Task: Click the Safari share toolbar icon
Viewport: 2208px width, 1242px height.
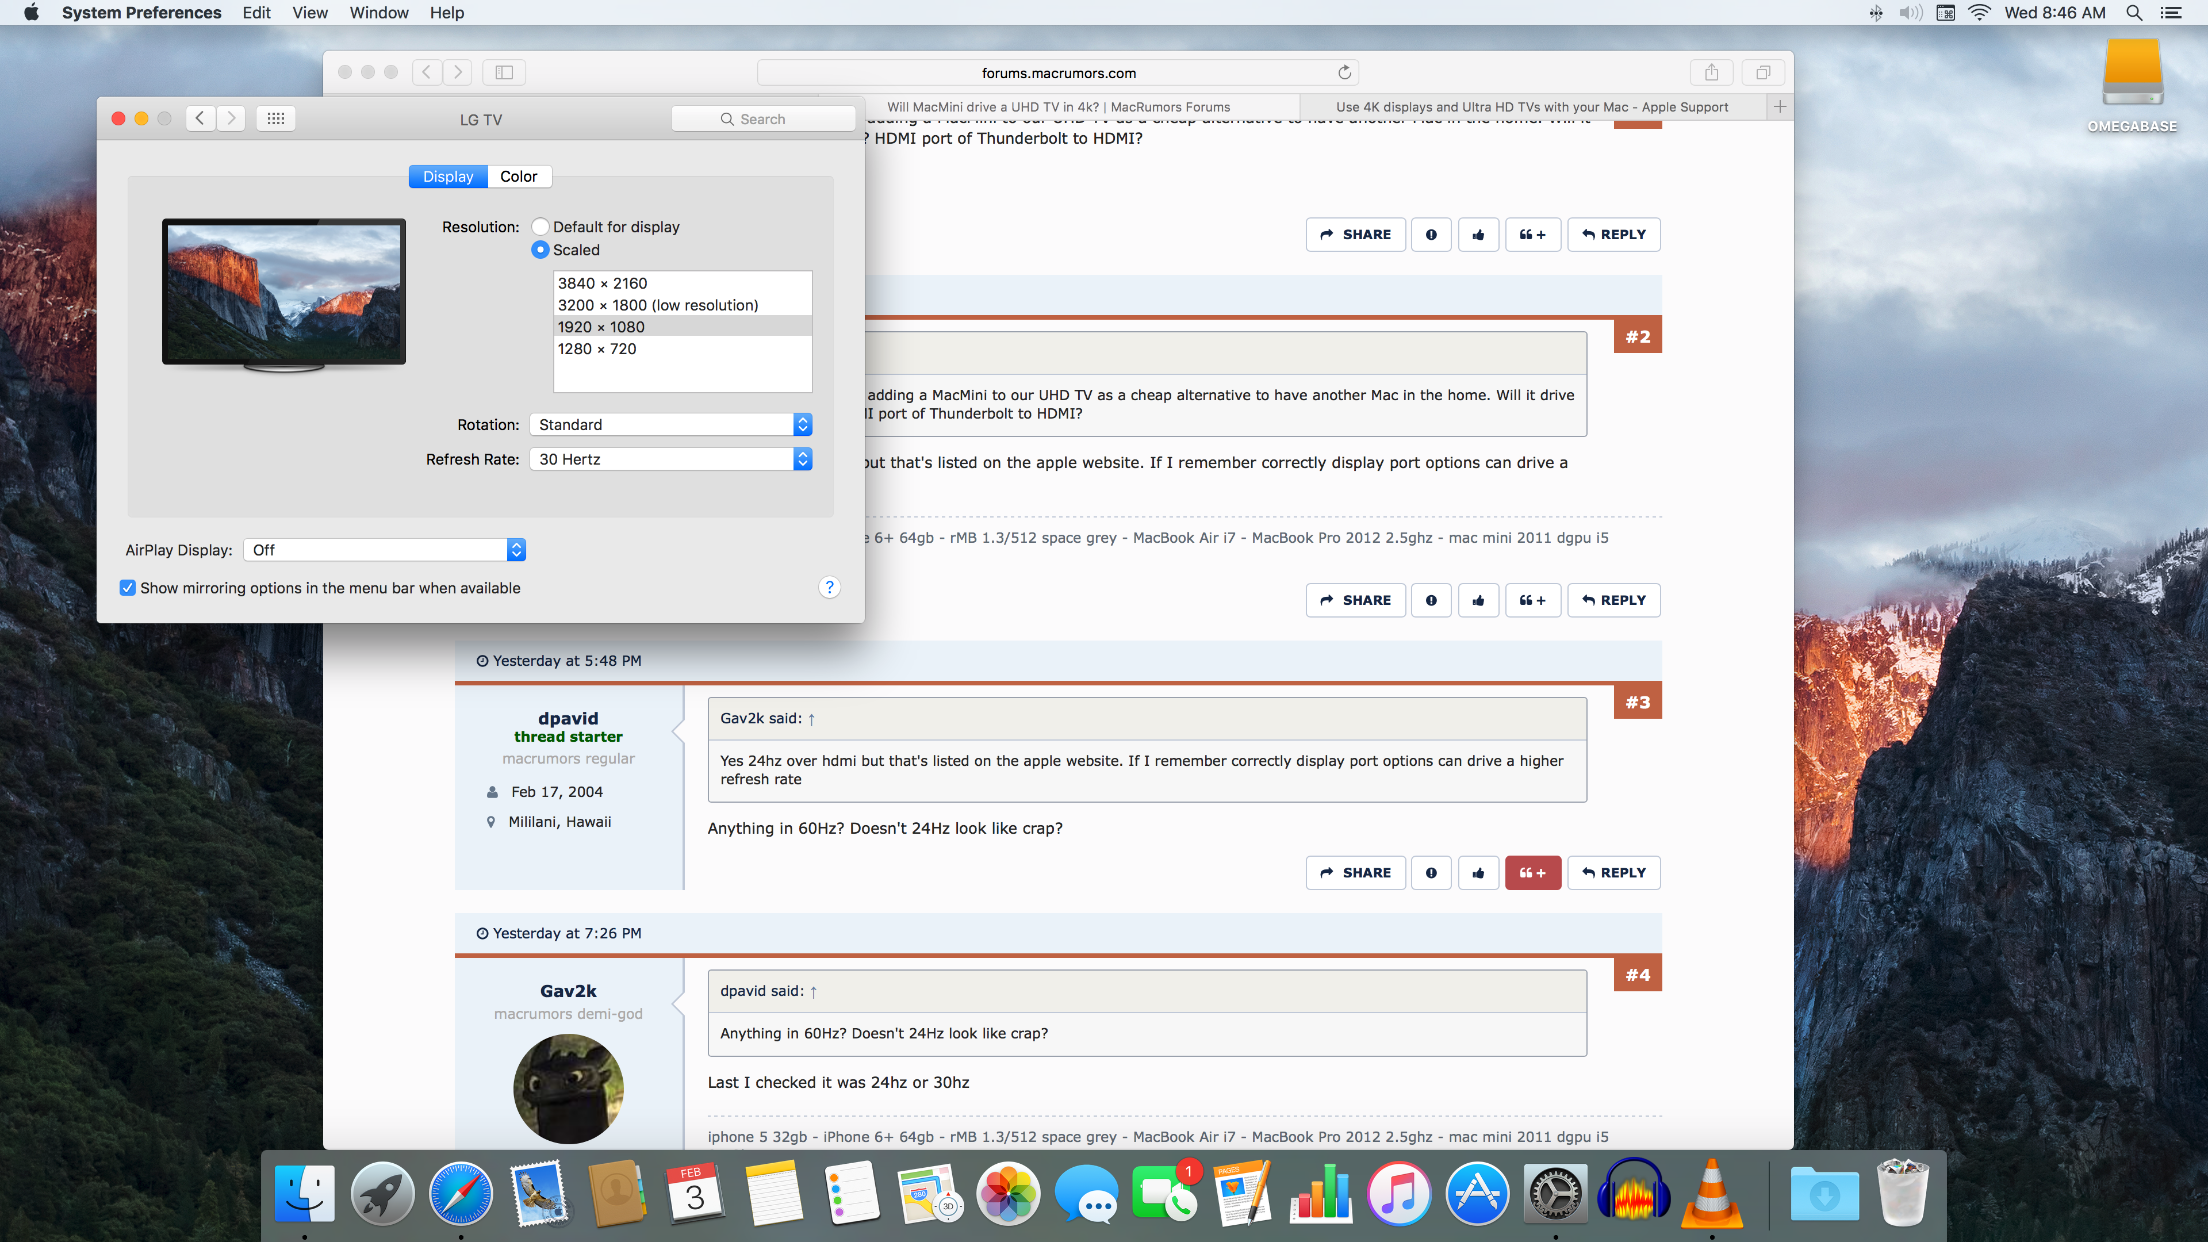Action: [1711, 73]
